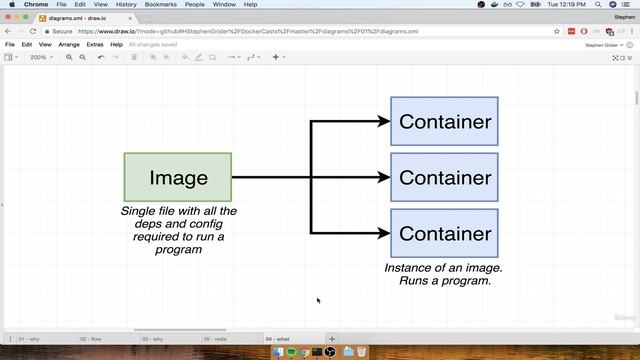This screenshot has height=360, width=640.
Task: Open the Chrome three-dot menu
Action: [x=632, y=31]
